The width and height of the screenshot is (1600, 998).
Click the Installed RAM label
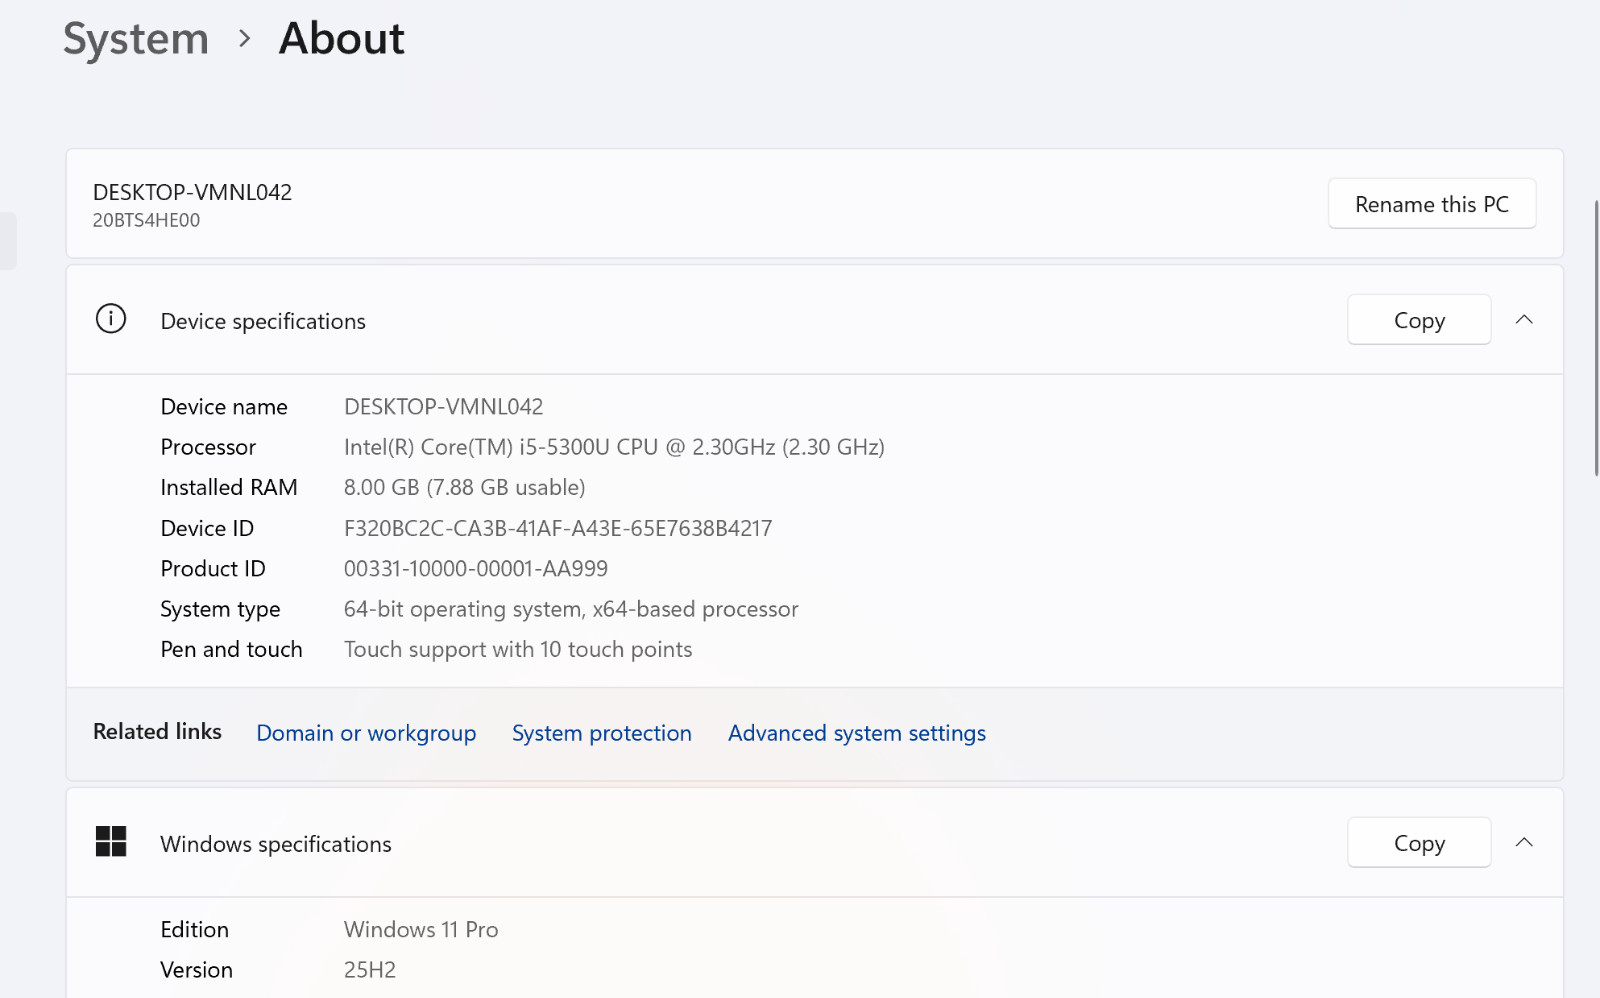tap(229, 487)
